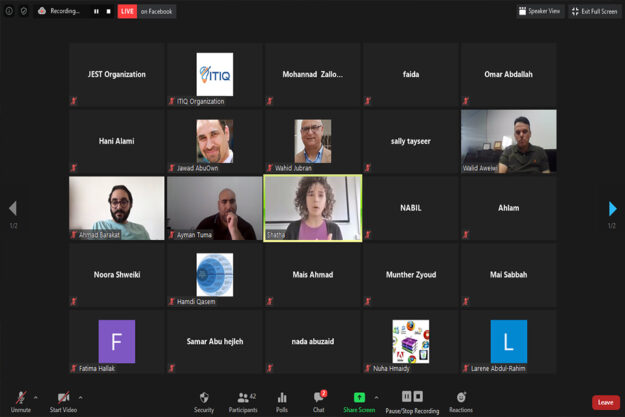Expand Share Screen options arrow
This screenshot has height=417, width=625.
[x=377, y=397]
